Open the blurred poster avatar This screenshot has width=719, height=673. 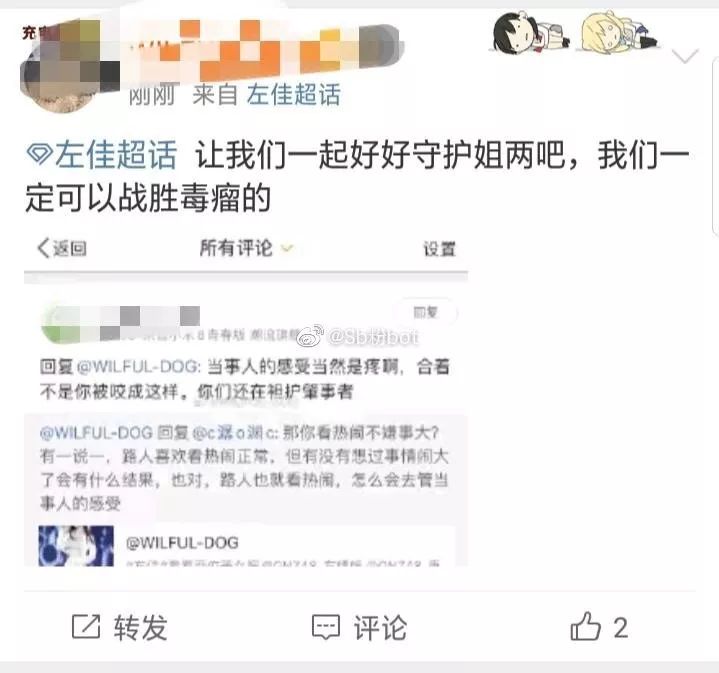click(69, 66)
